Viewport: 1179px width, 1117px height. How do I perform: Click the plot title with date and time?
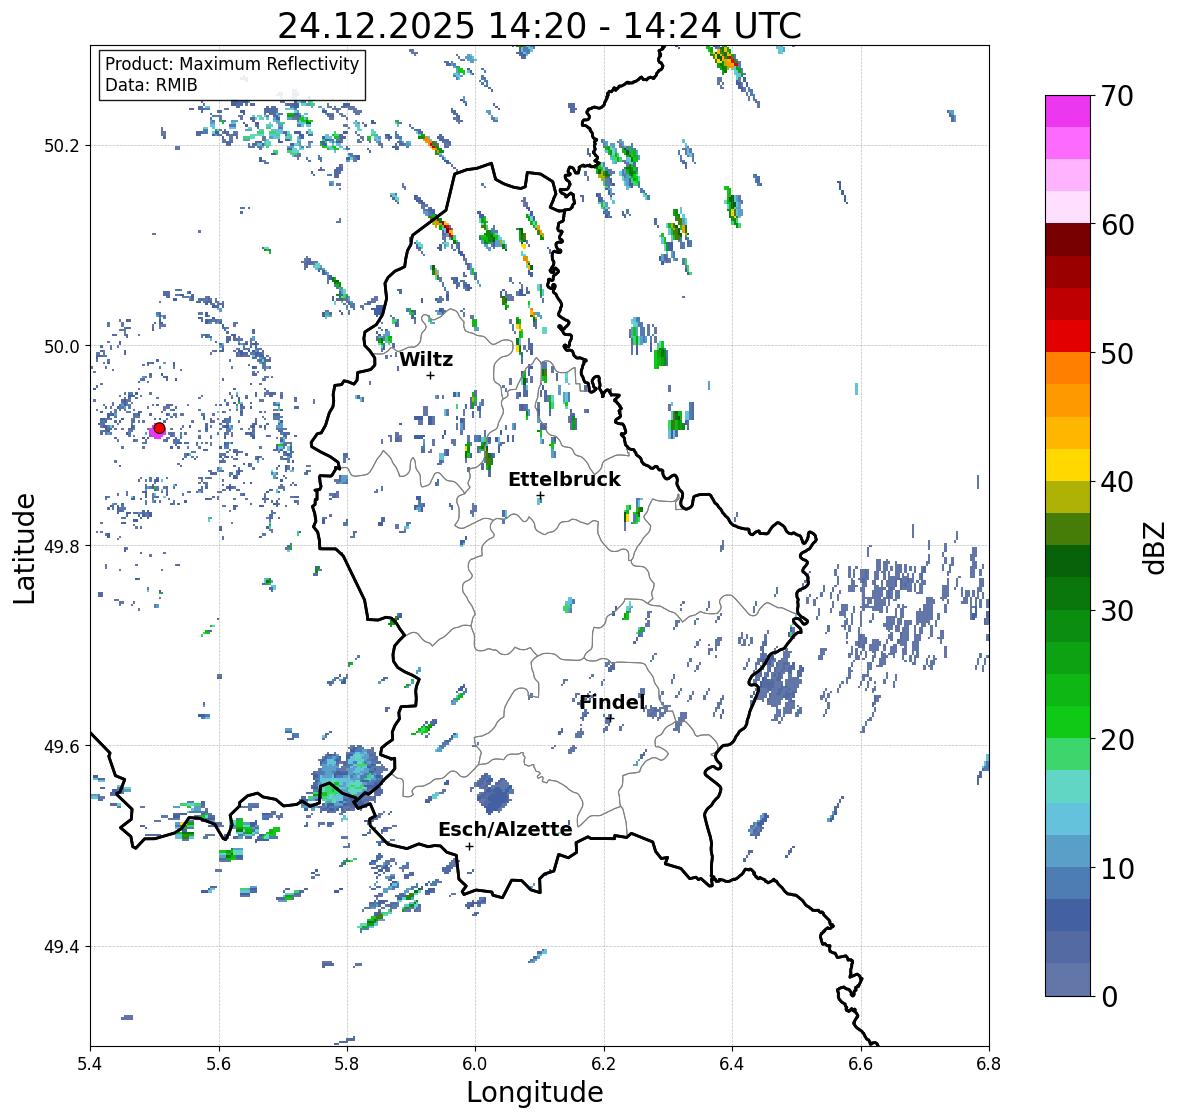[x=539, y=26]
